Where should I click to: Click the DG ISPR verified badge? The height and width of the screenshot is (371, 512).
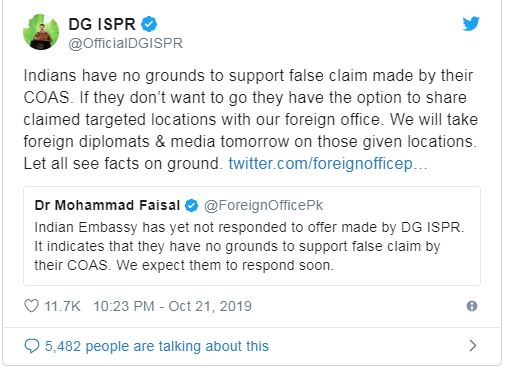[x=149, y=24]
